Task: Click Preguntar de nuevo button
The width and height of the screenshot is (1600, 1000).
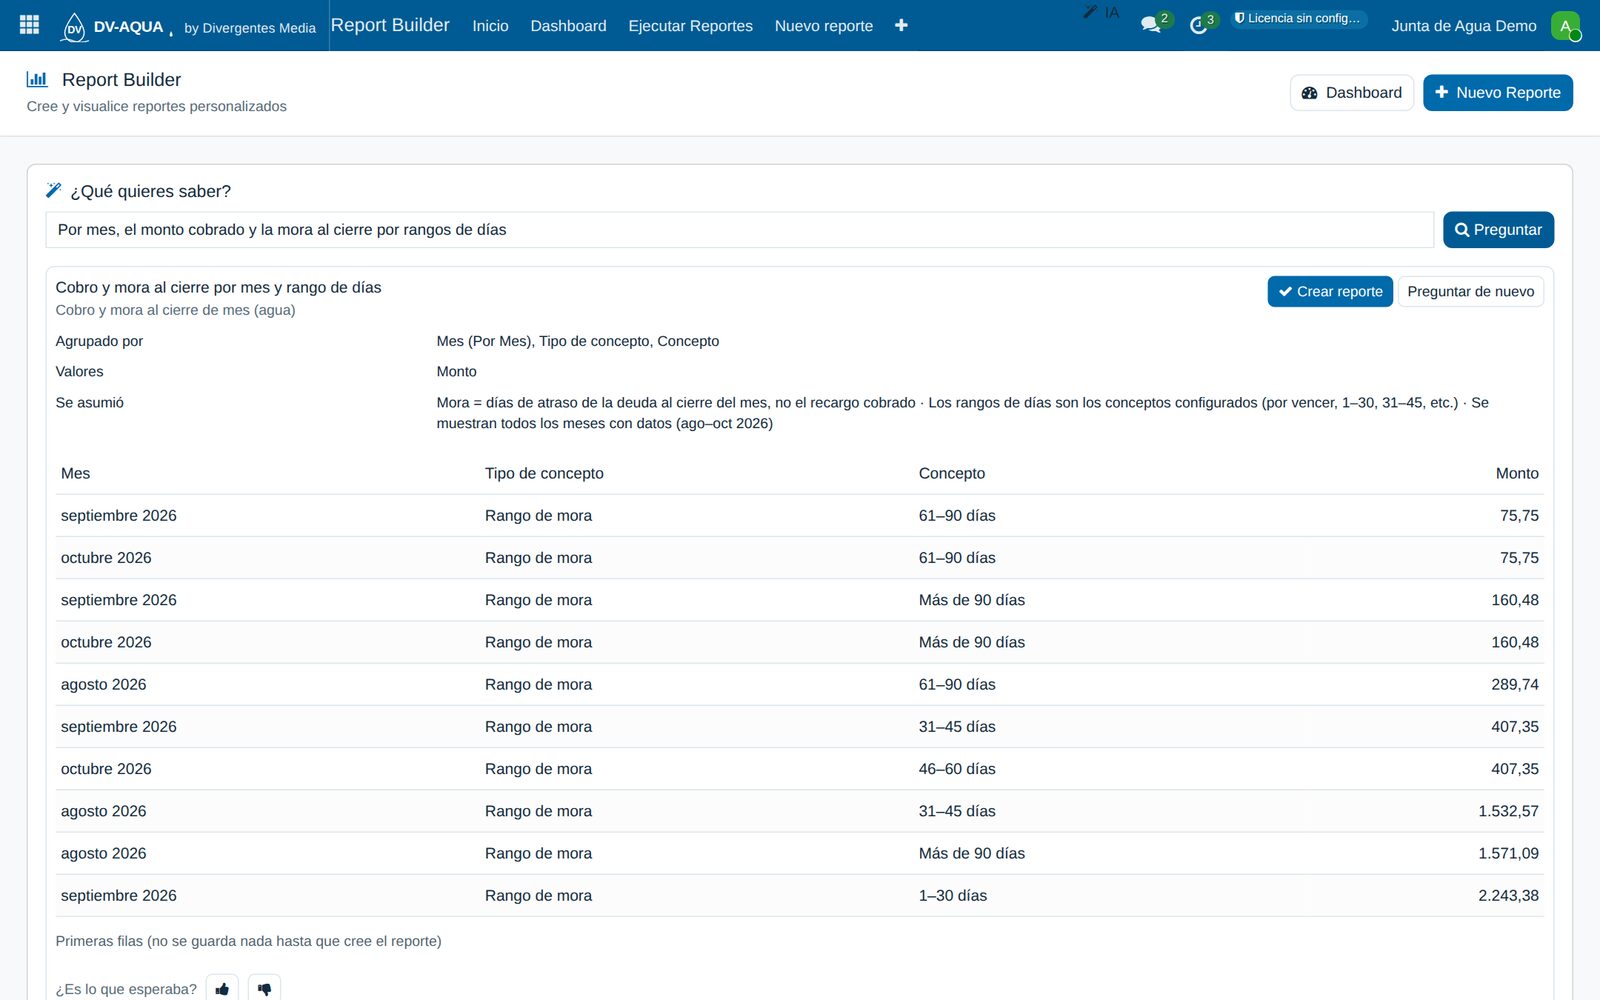Action: coord(1470,292)
